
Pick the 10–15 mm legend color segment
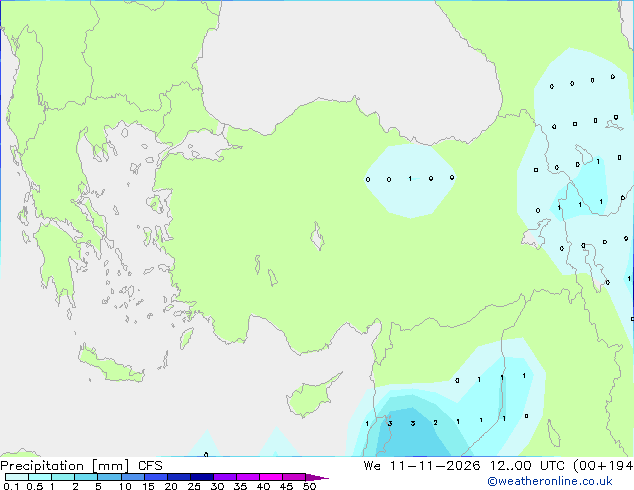[132, 477]
